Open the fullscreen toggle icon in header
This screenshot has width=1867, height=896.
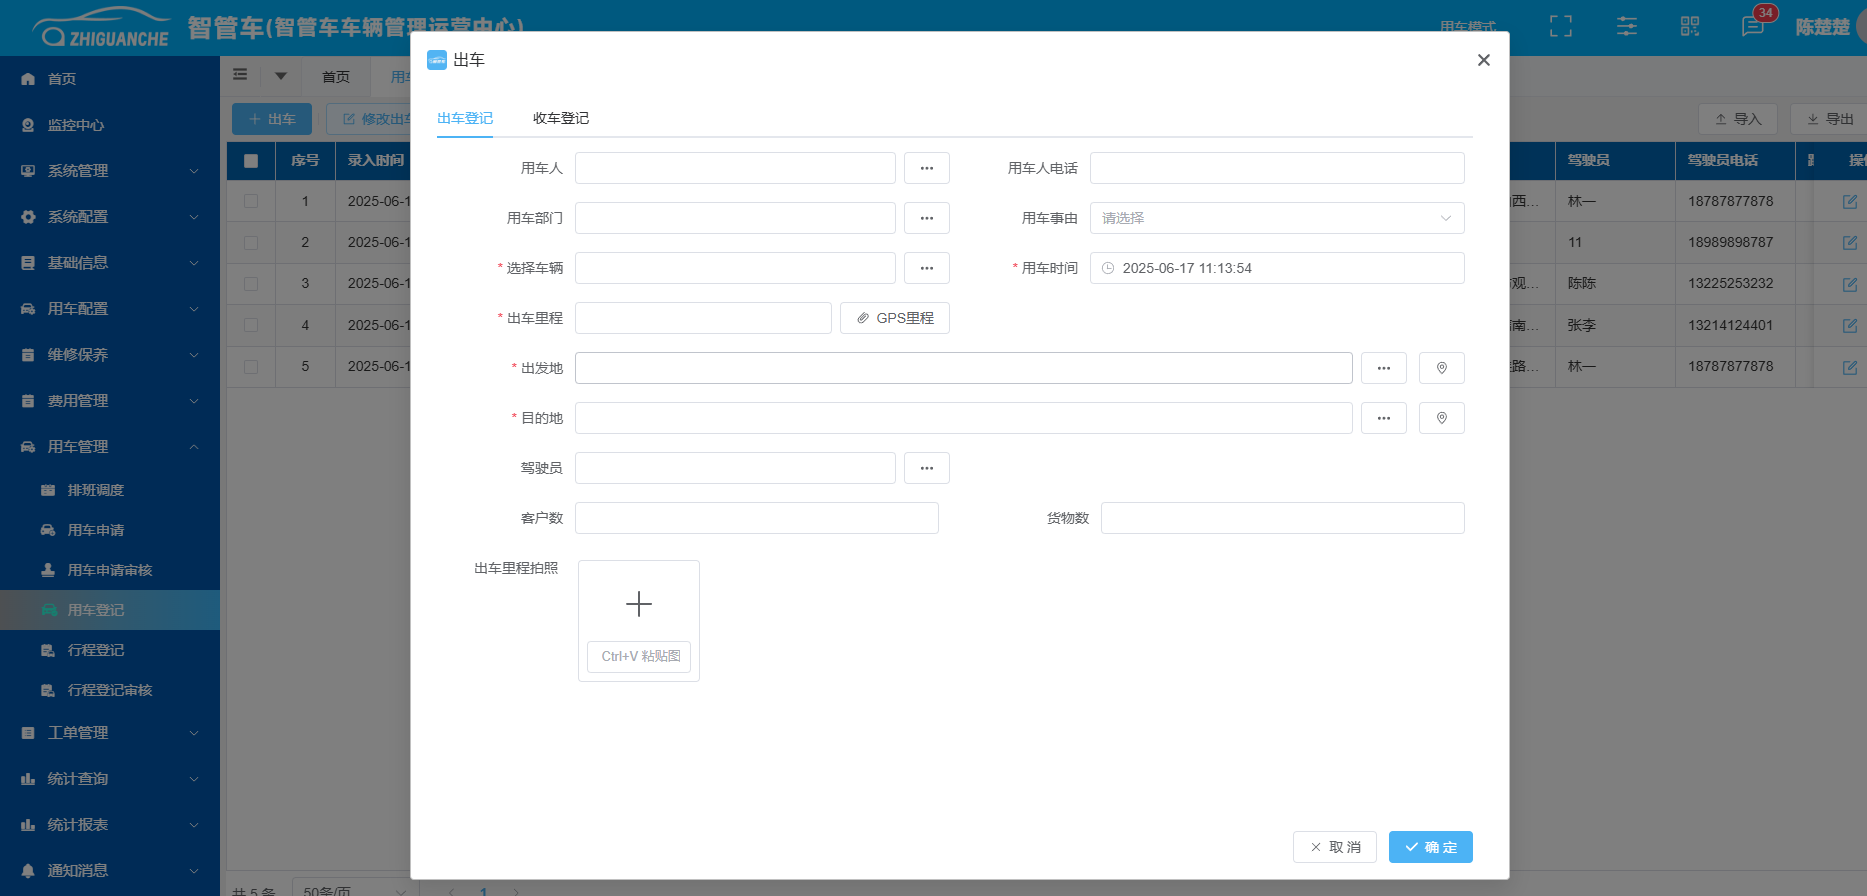coord(1560,27)
